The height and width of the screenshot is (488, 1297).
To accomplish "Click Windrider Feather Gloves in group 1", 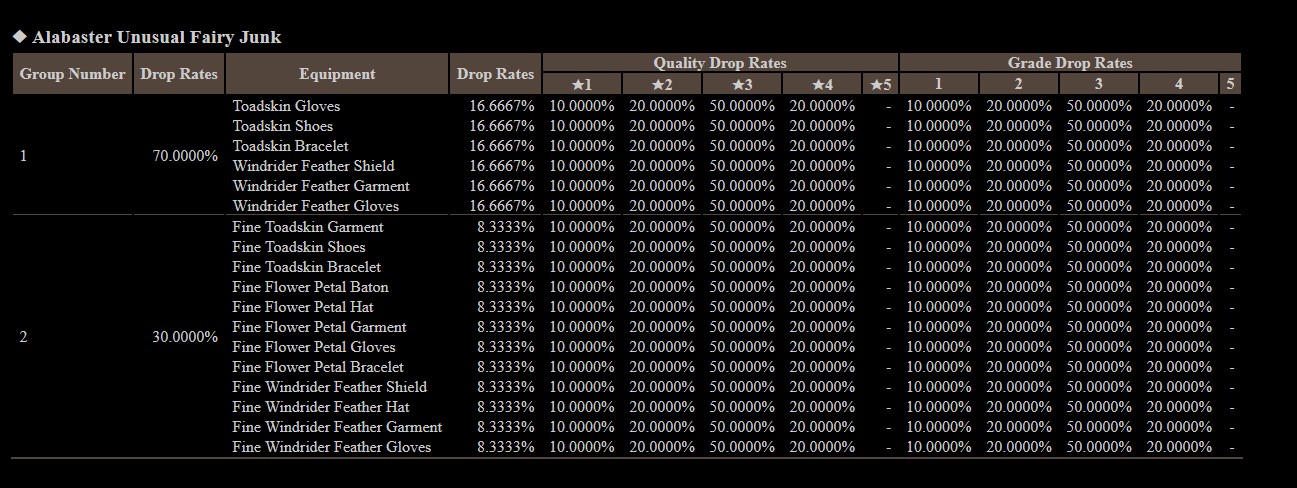I will pyautogui.click(x=316, y=206).
